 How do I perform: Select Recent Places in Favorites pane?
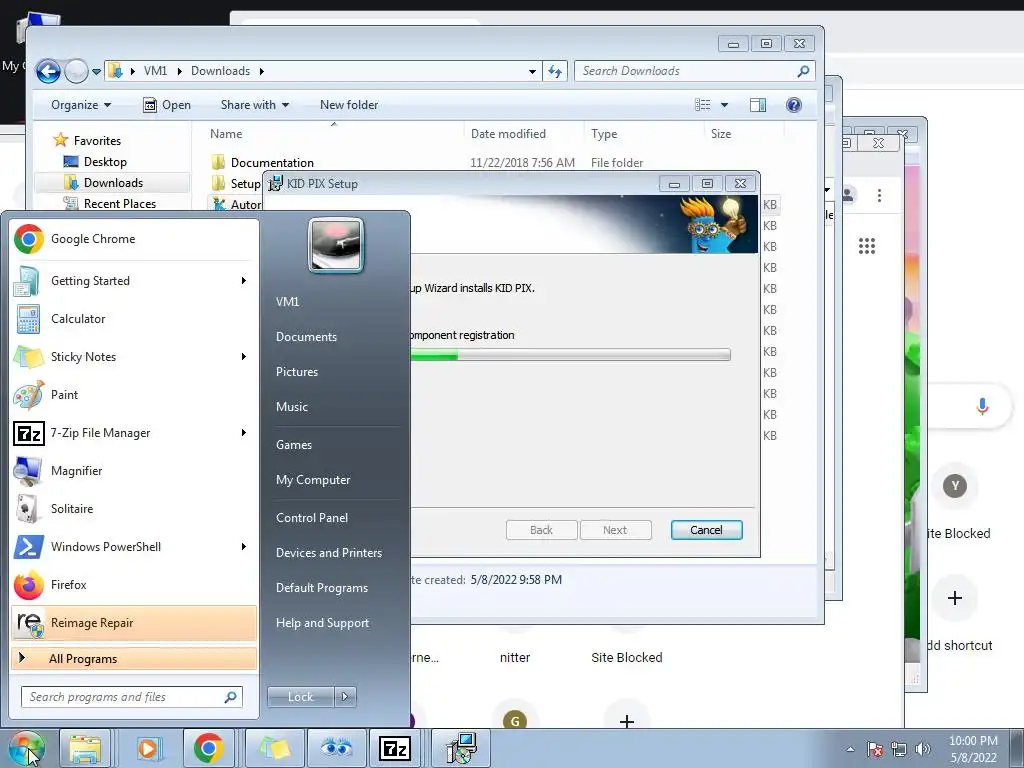120,204
